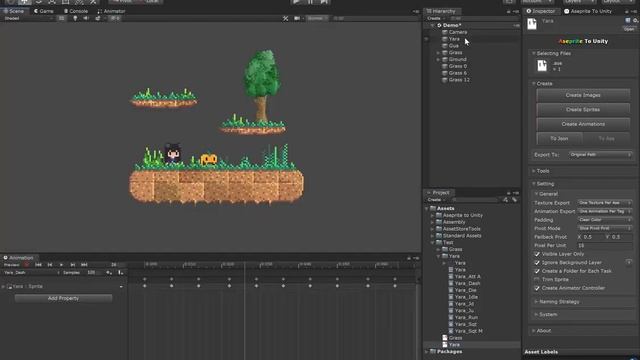Select the .ase file icon under Selecting Files
Screen dimensions: 640x360
tap(542, 65)
